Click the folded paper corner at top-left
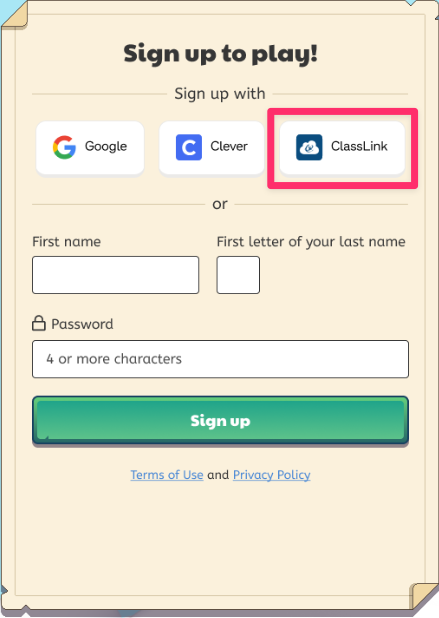The image size is (439, 618). tap(15, 15)
